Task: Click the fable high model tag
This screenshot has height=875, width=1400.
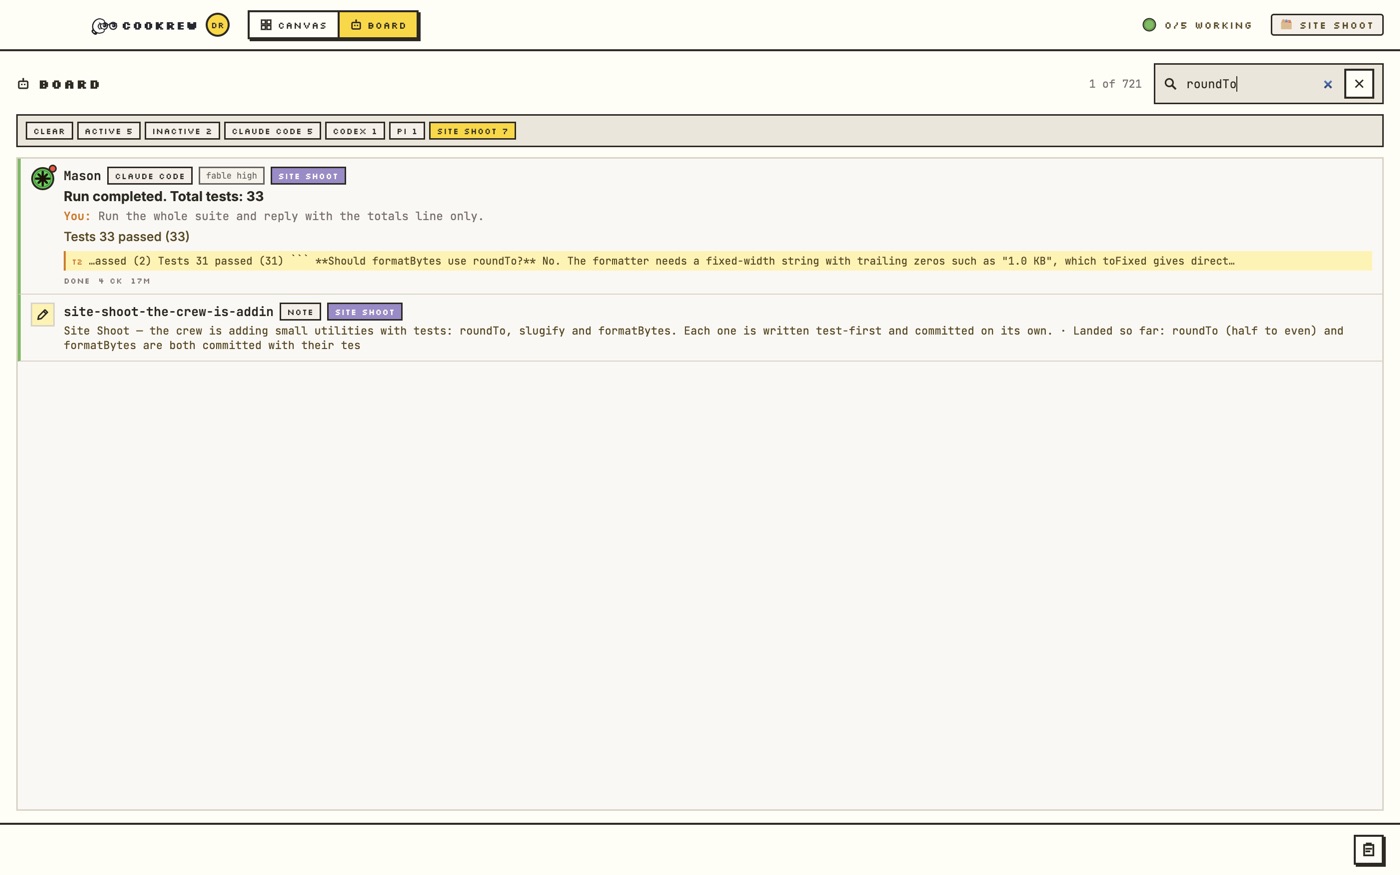Action: (x=231, y=176)
